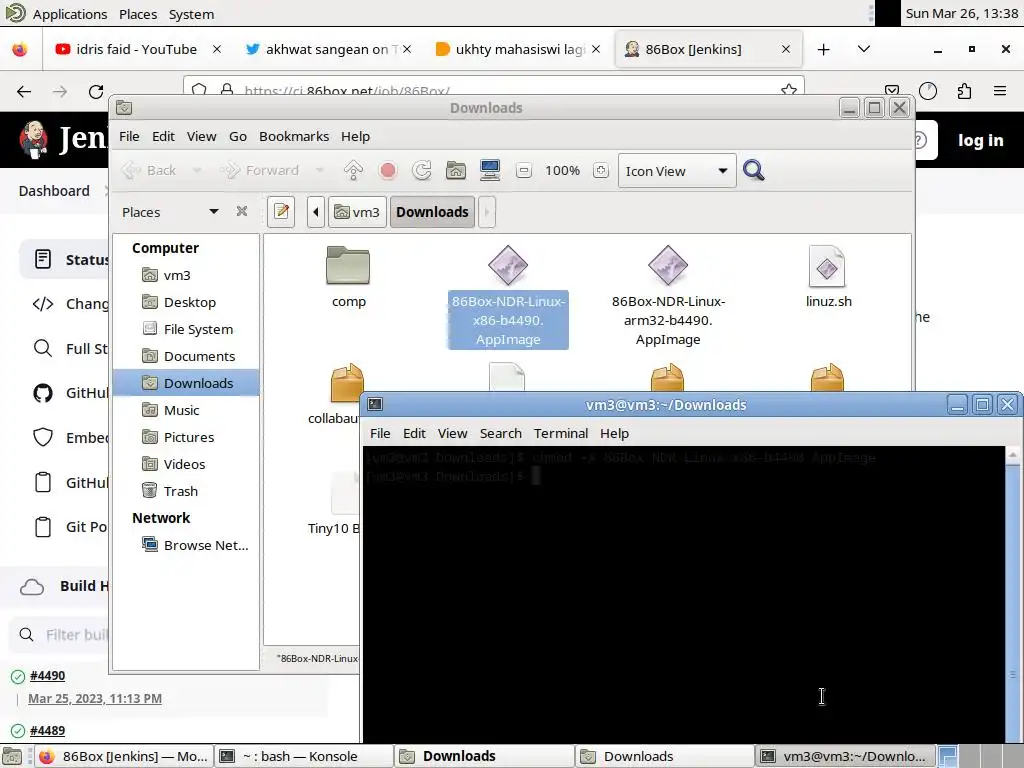Open the Places panel menu
This screenshot has width=1024, height=768.
tap(138, 14)
